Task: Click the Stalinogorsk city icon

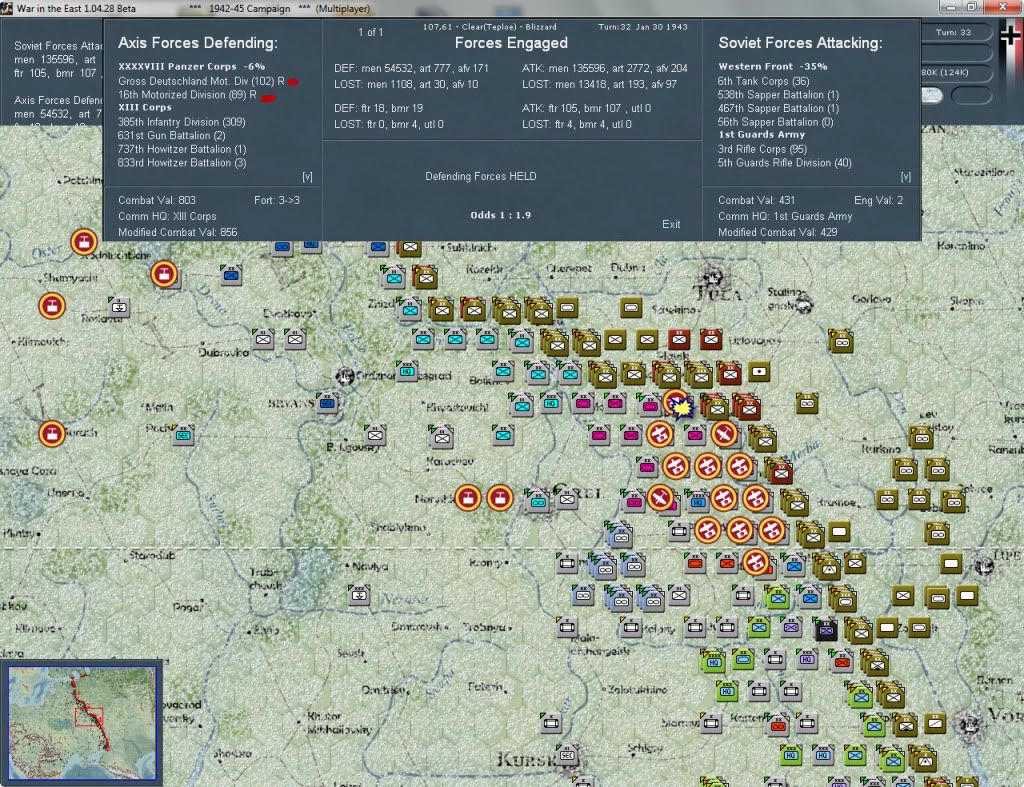Action: (x=804, y=304)
